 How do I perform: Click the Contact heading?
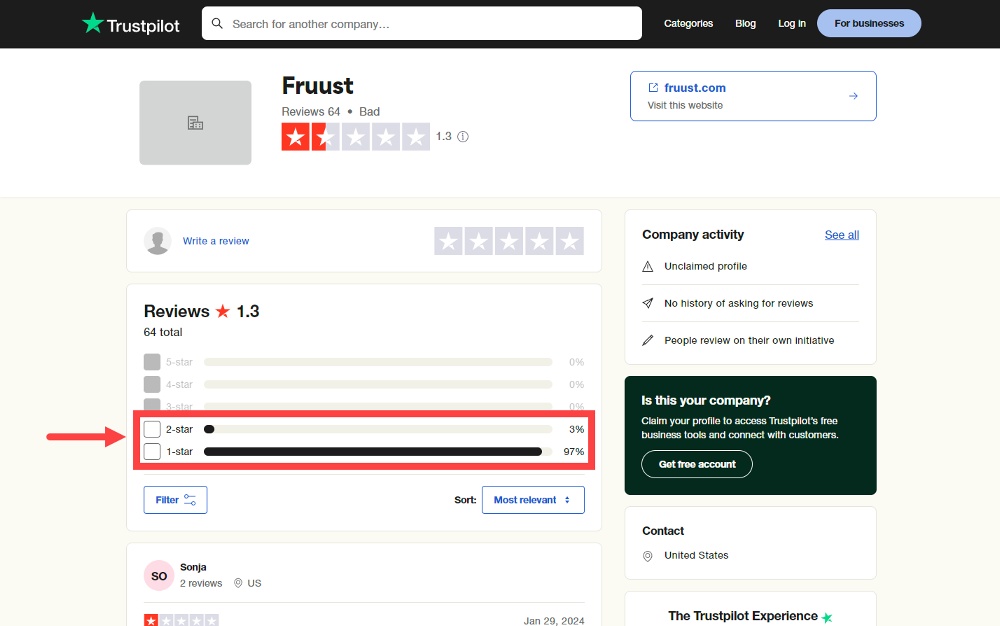point(663,531)
